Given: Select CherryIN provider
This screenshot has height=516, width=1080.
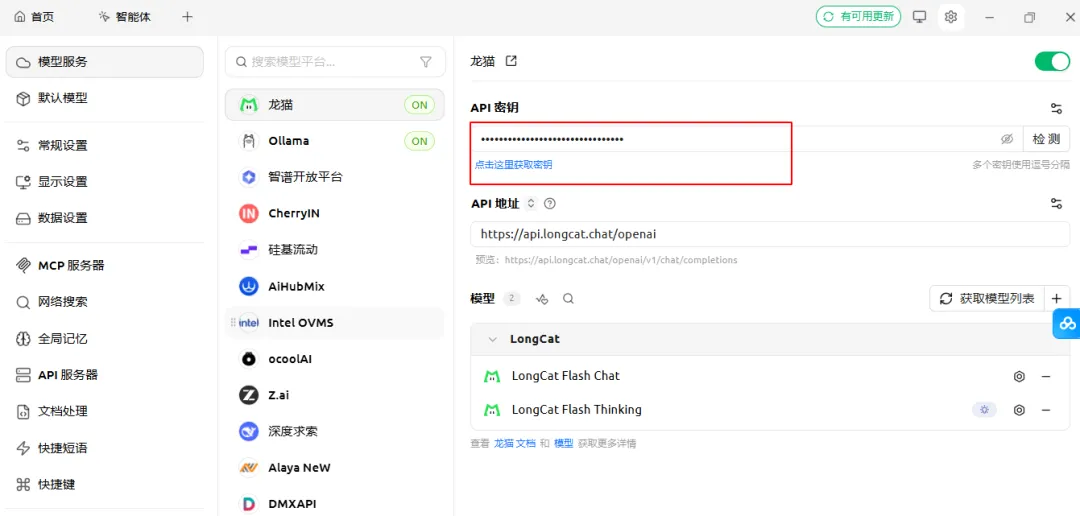Looking at the screenshot, I should [x=335, y=214].
